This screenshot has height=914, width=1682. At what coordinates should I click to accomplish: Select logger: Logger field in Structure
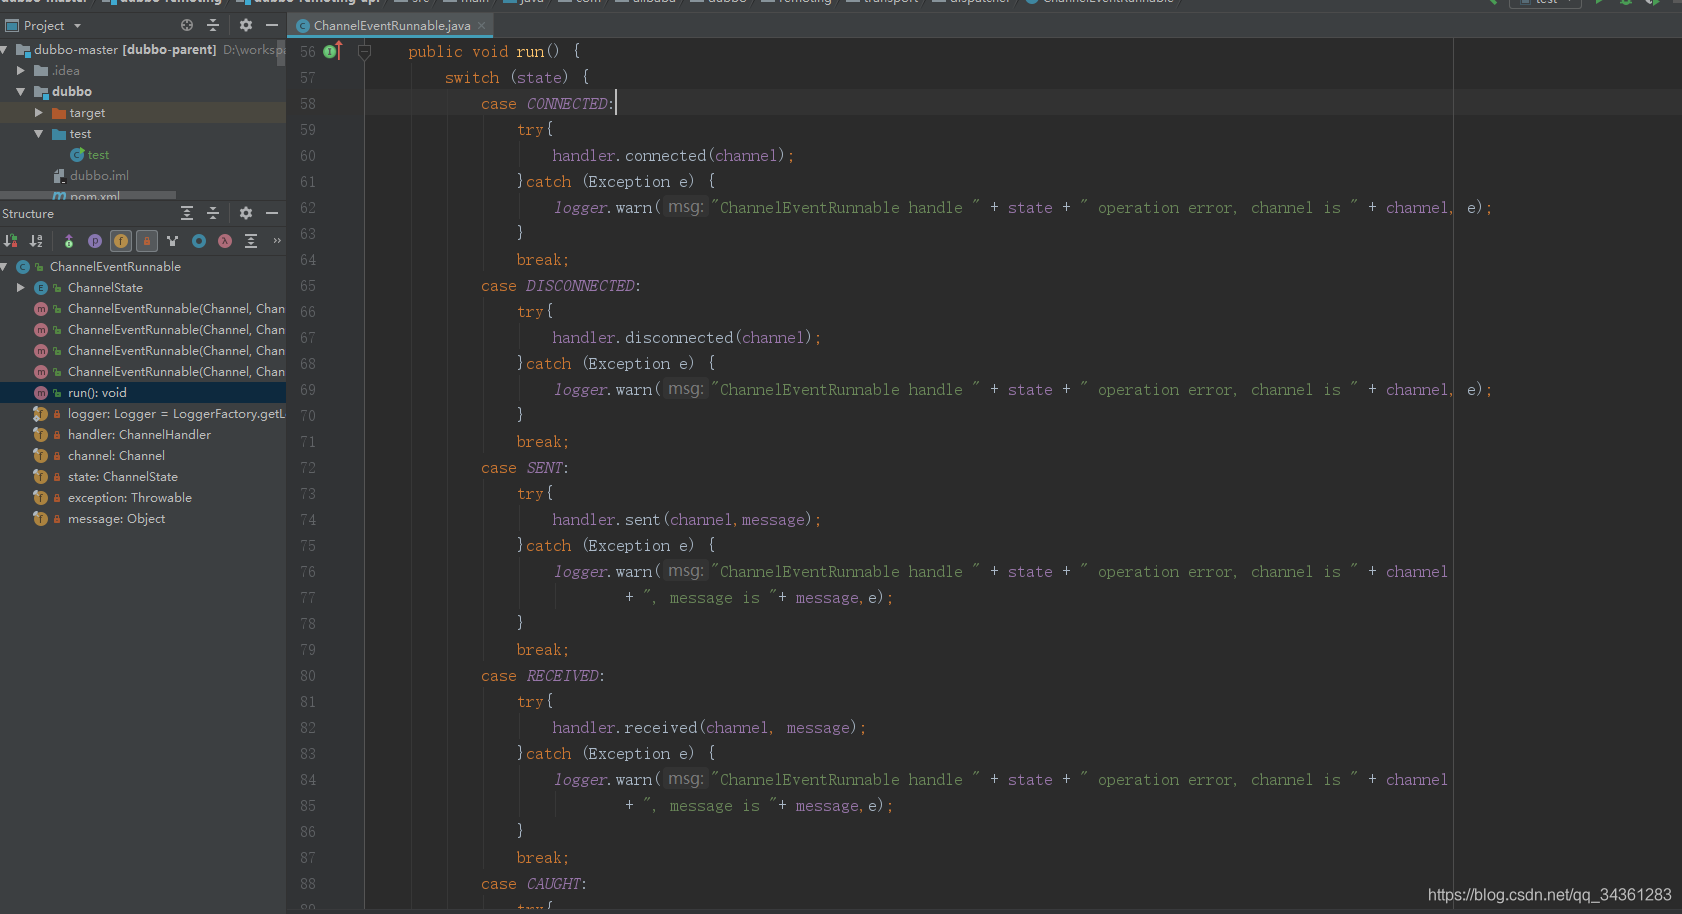pos(143,414)
